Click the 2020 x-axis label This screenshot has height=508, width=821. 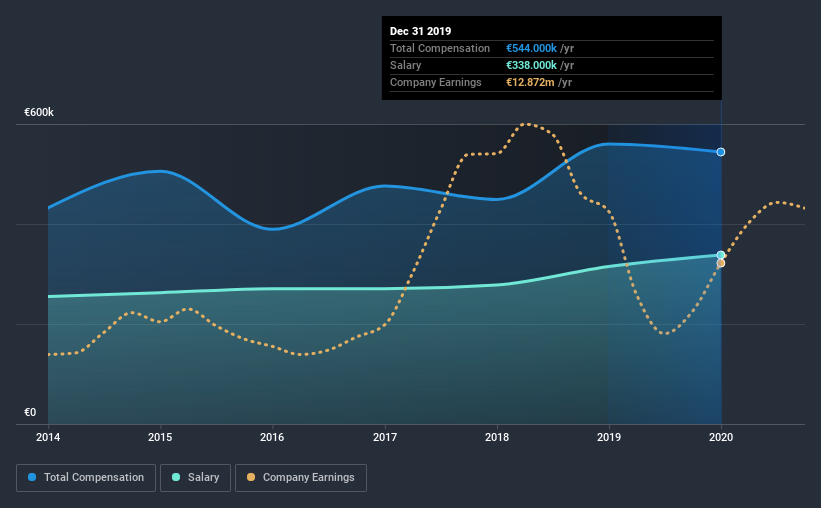pyautogui.click(x=721, y=437)
